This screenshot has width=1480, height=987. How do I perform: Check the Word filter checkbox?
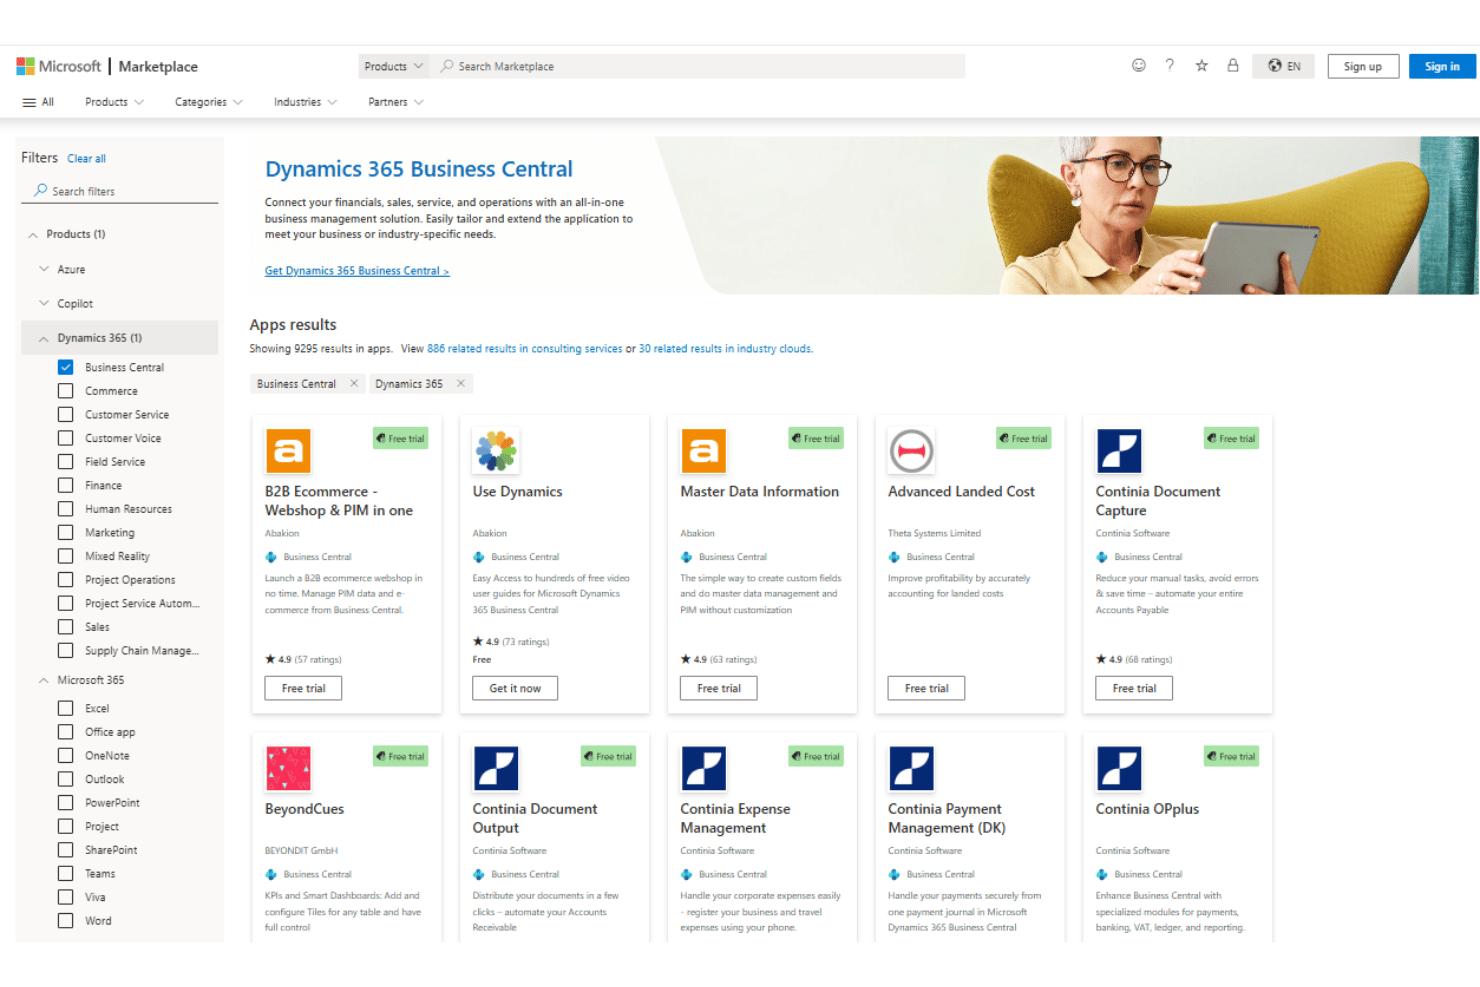65,921
